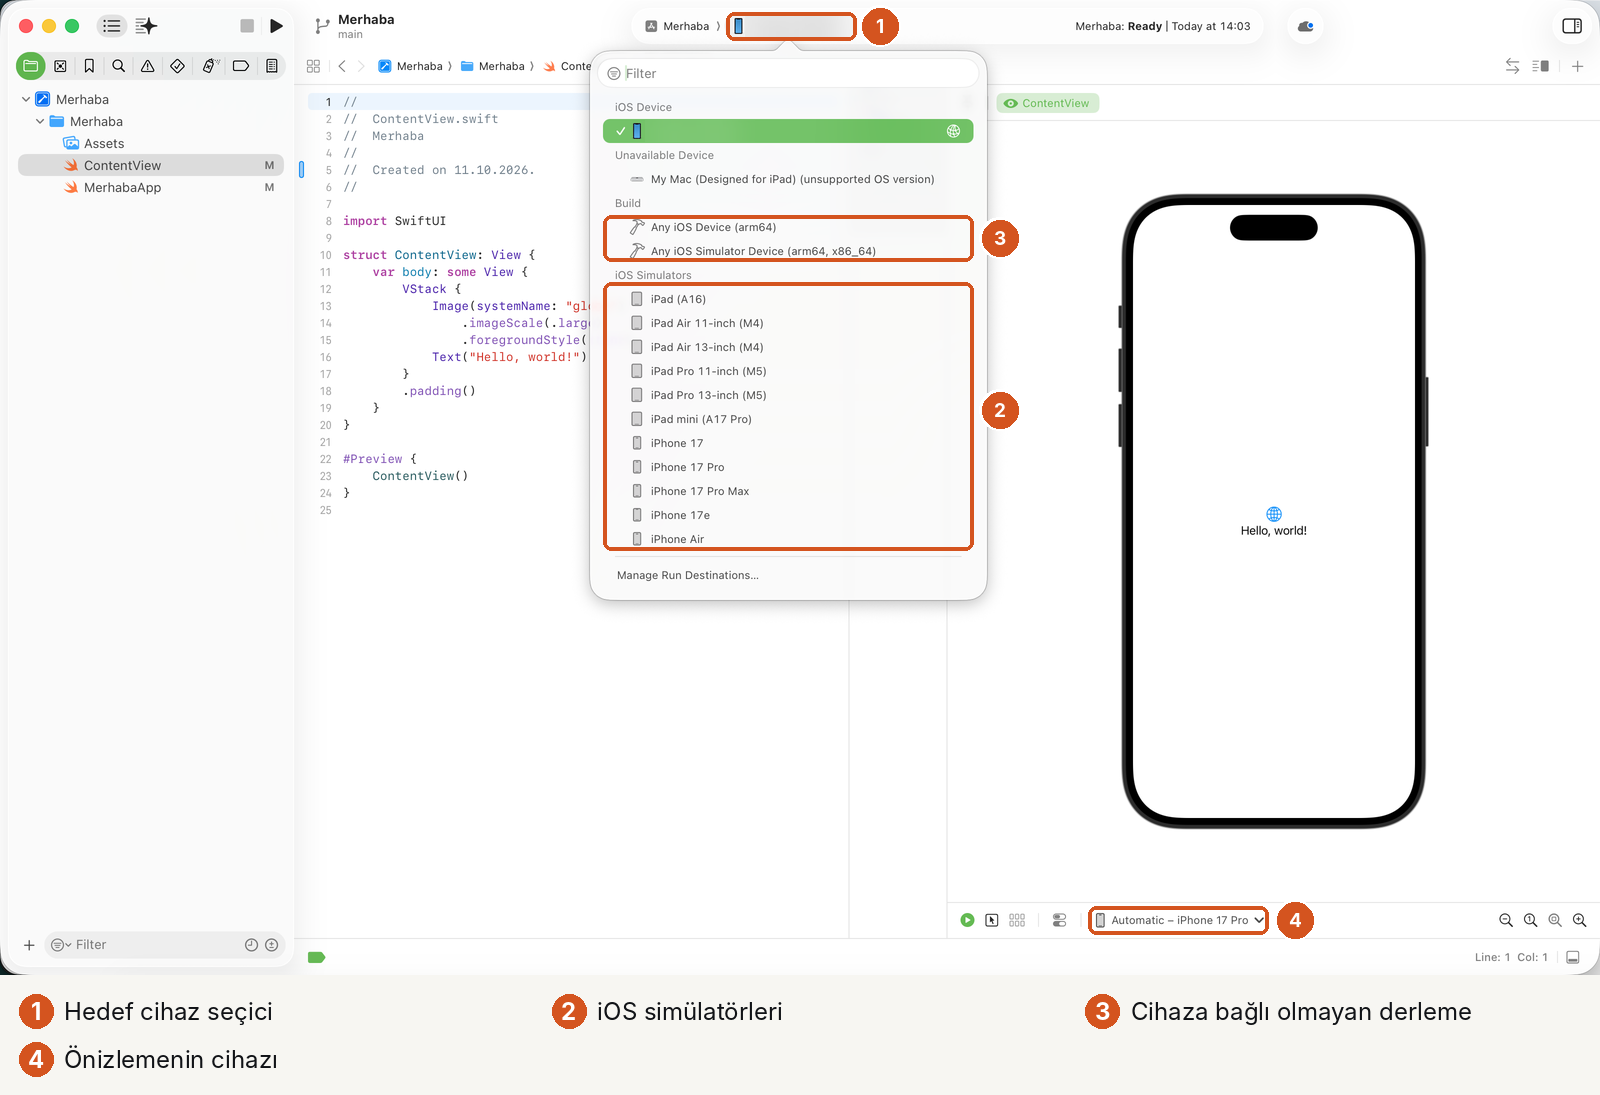The width and height of the screenshot is (1600, 1095).
Task: Open the Source Control navigator
Action: [60, 66]
